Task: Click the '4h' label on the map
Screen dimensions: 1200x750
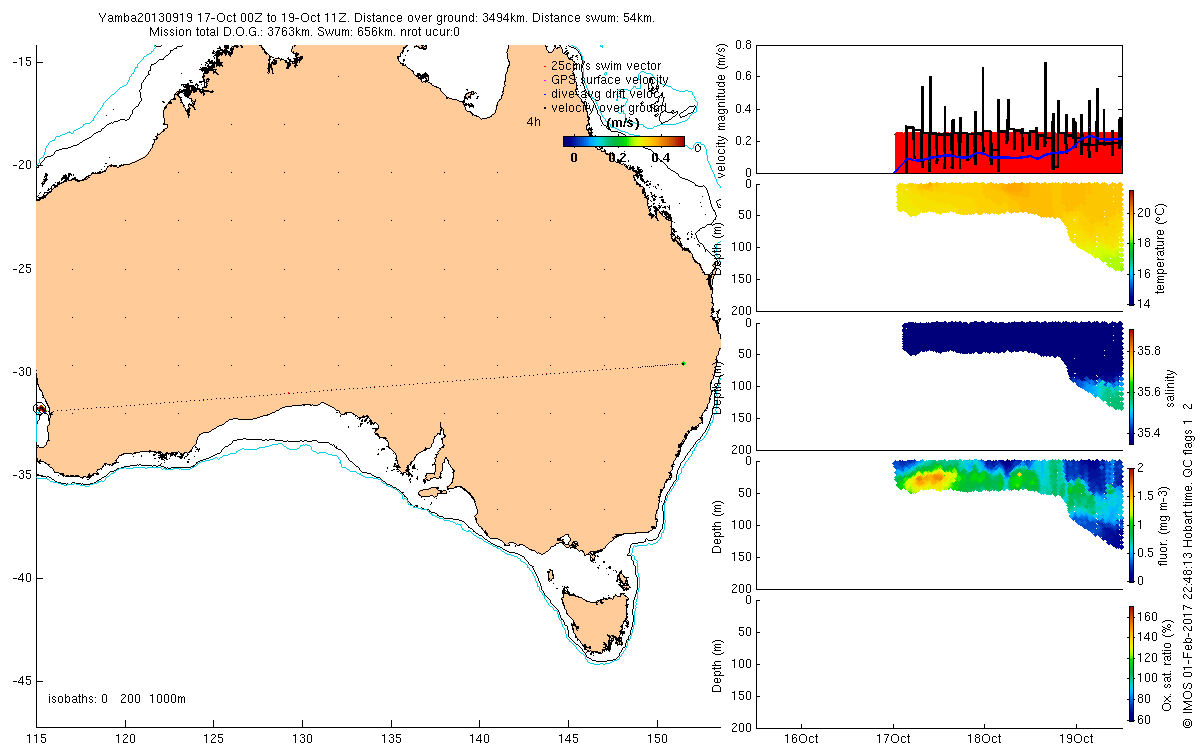Action: pyautogui.click(x=534, y=121)
